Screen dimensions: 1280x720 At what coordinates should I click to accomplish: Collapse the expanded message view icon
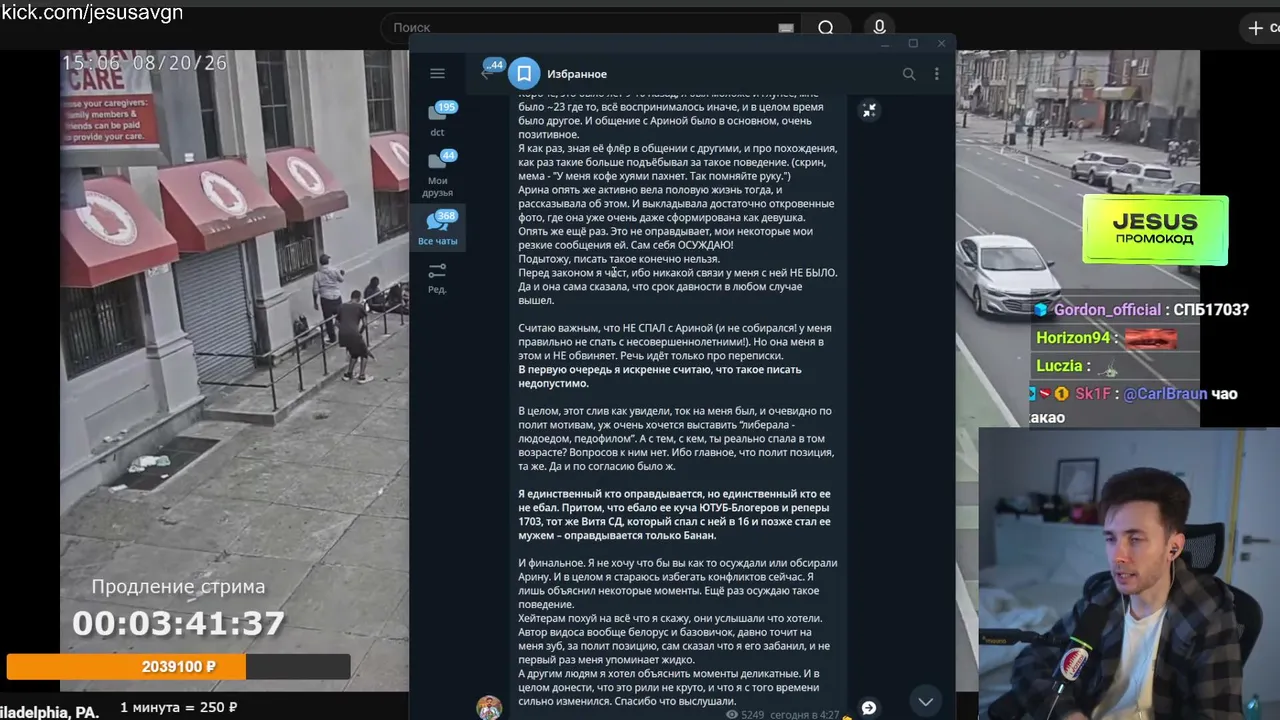pyautogui.click(x=869, y=111)
